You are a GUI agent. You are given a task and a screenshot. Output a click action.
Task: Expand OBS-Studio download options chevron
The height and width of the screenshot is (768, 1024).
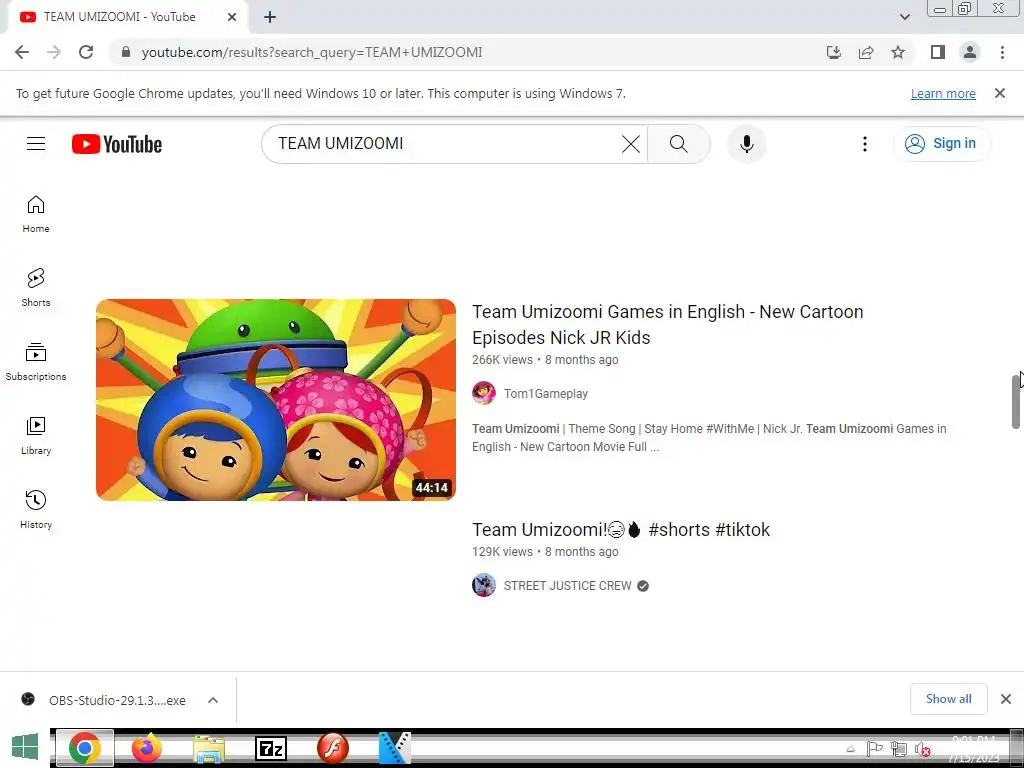point(213,700)
